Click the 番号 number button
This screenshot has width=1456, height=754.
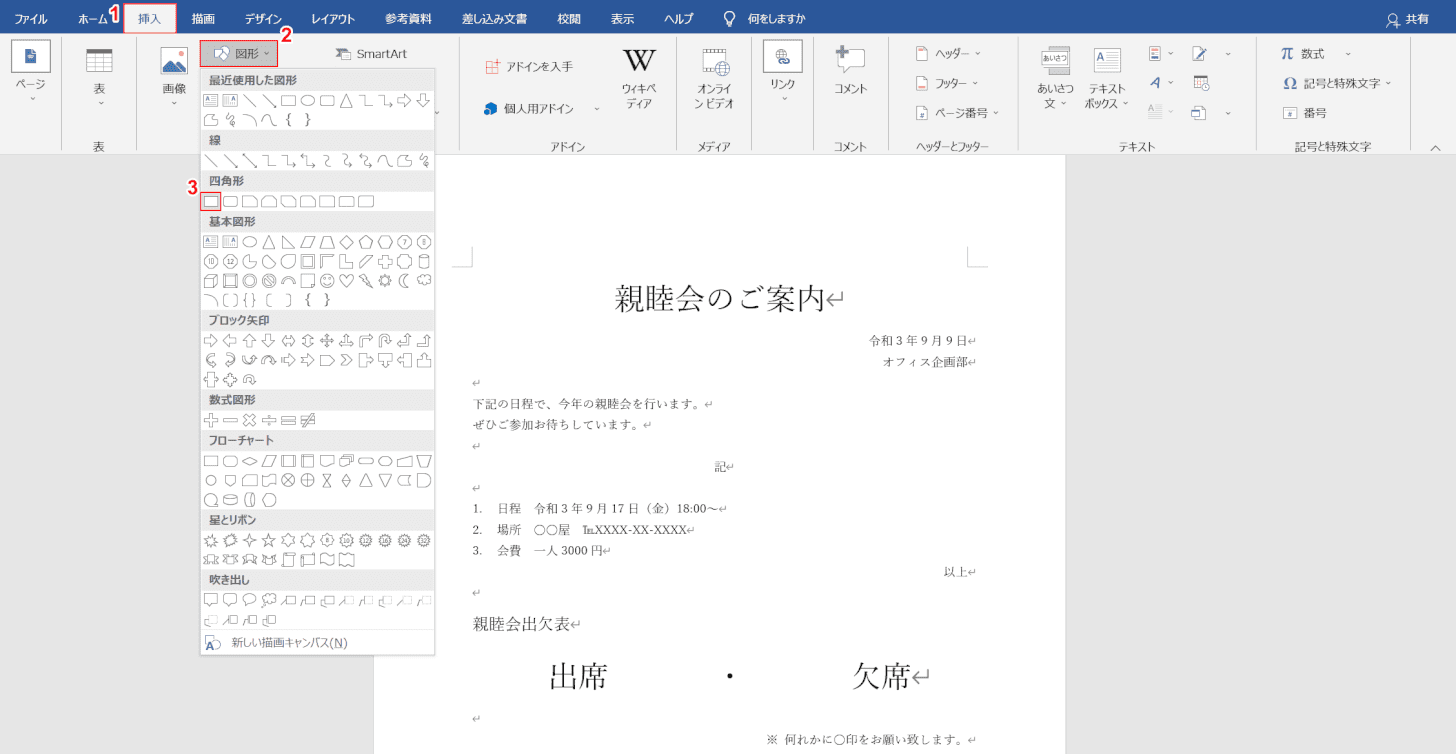(x=1304, y=113)
